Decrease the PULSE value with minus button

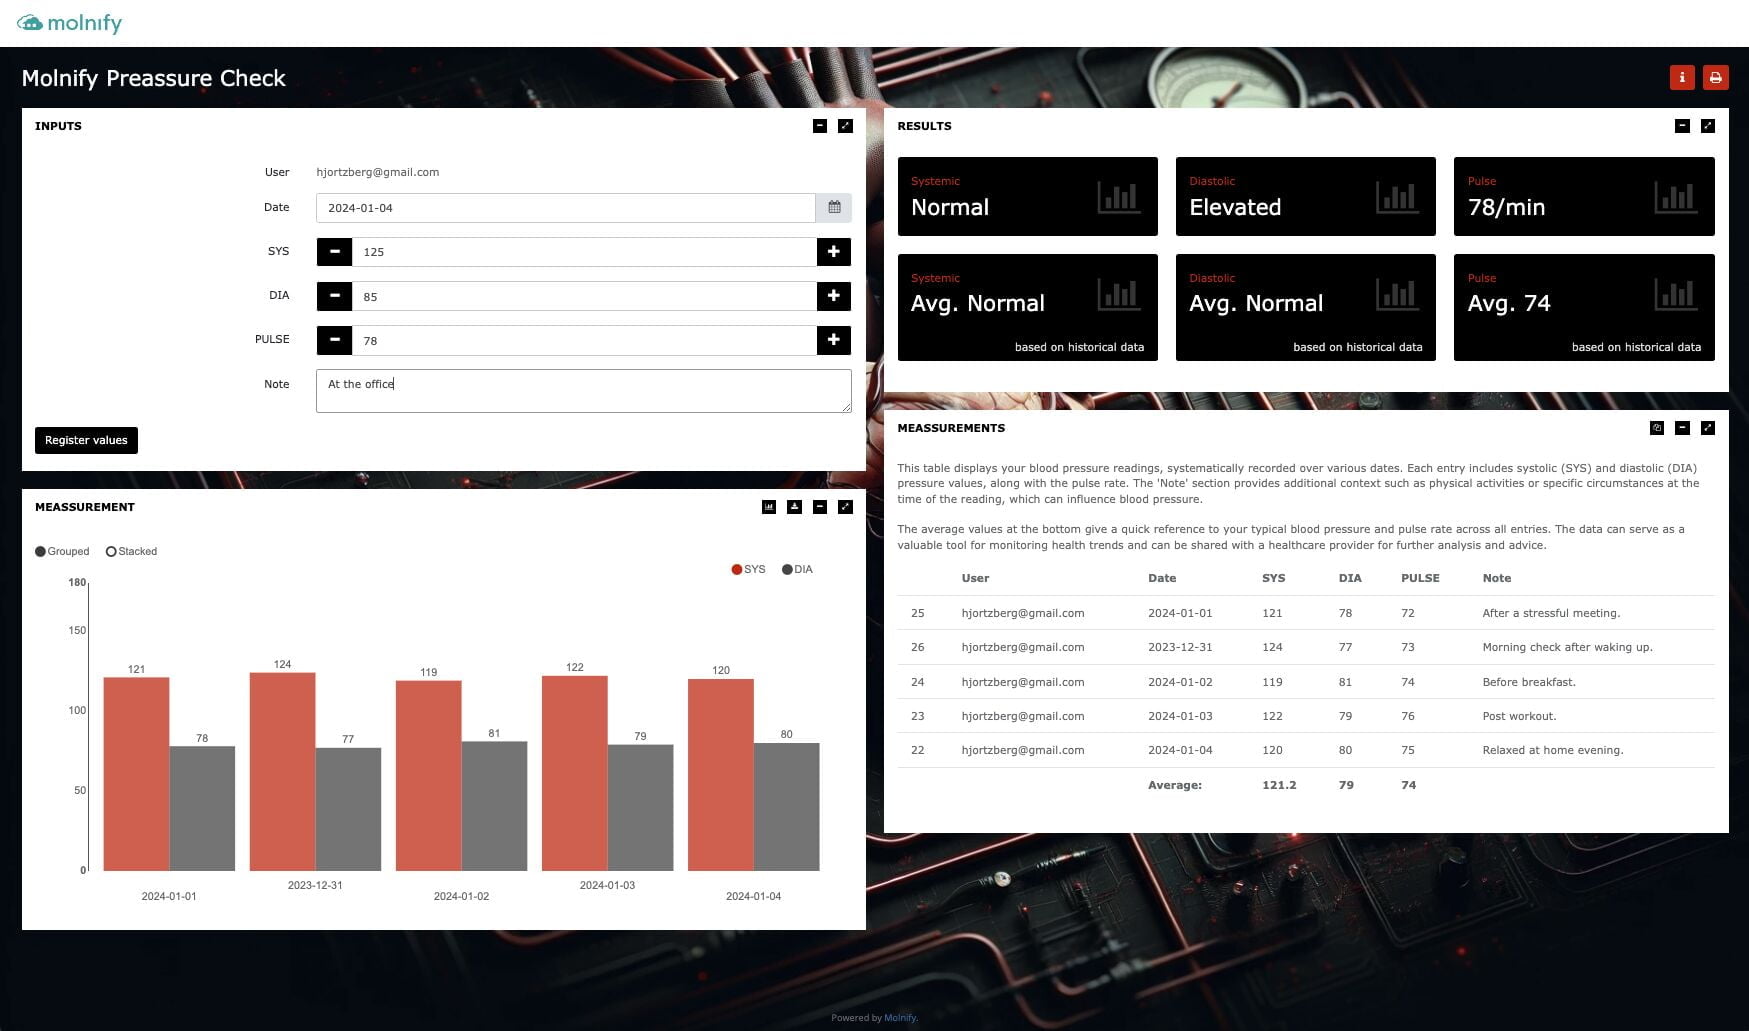335,340
